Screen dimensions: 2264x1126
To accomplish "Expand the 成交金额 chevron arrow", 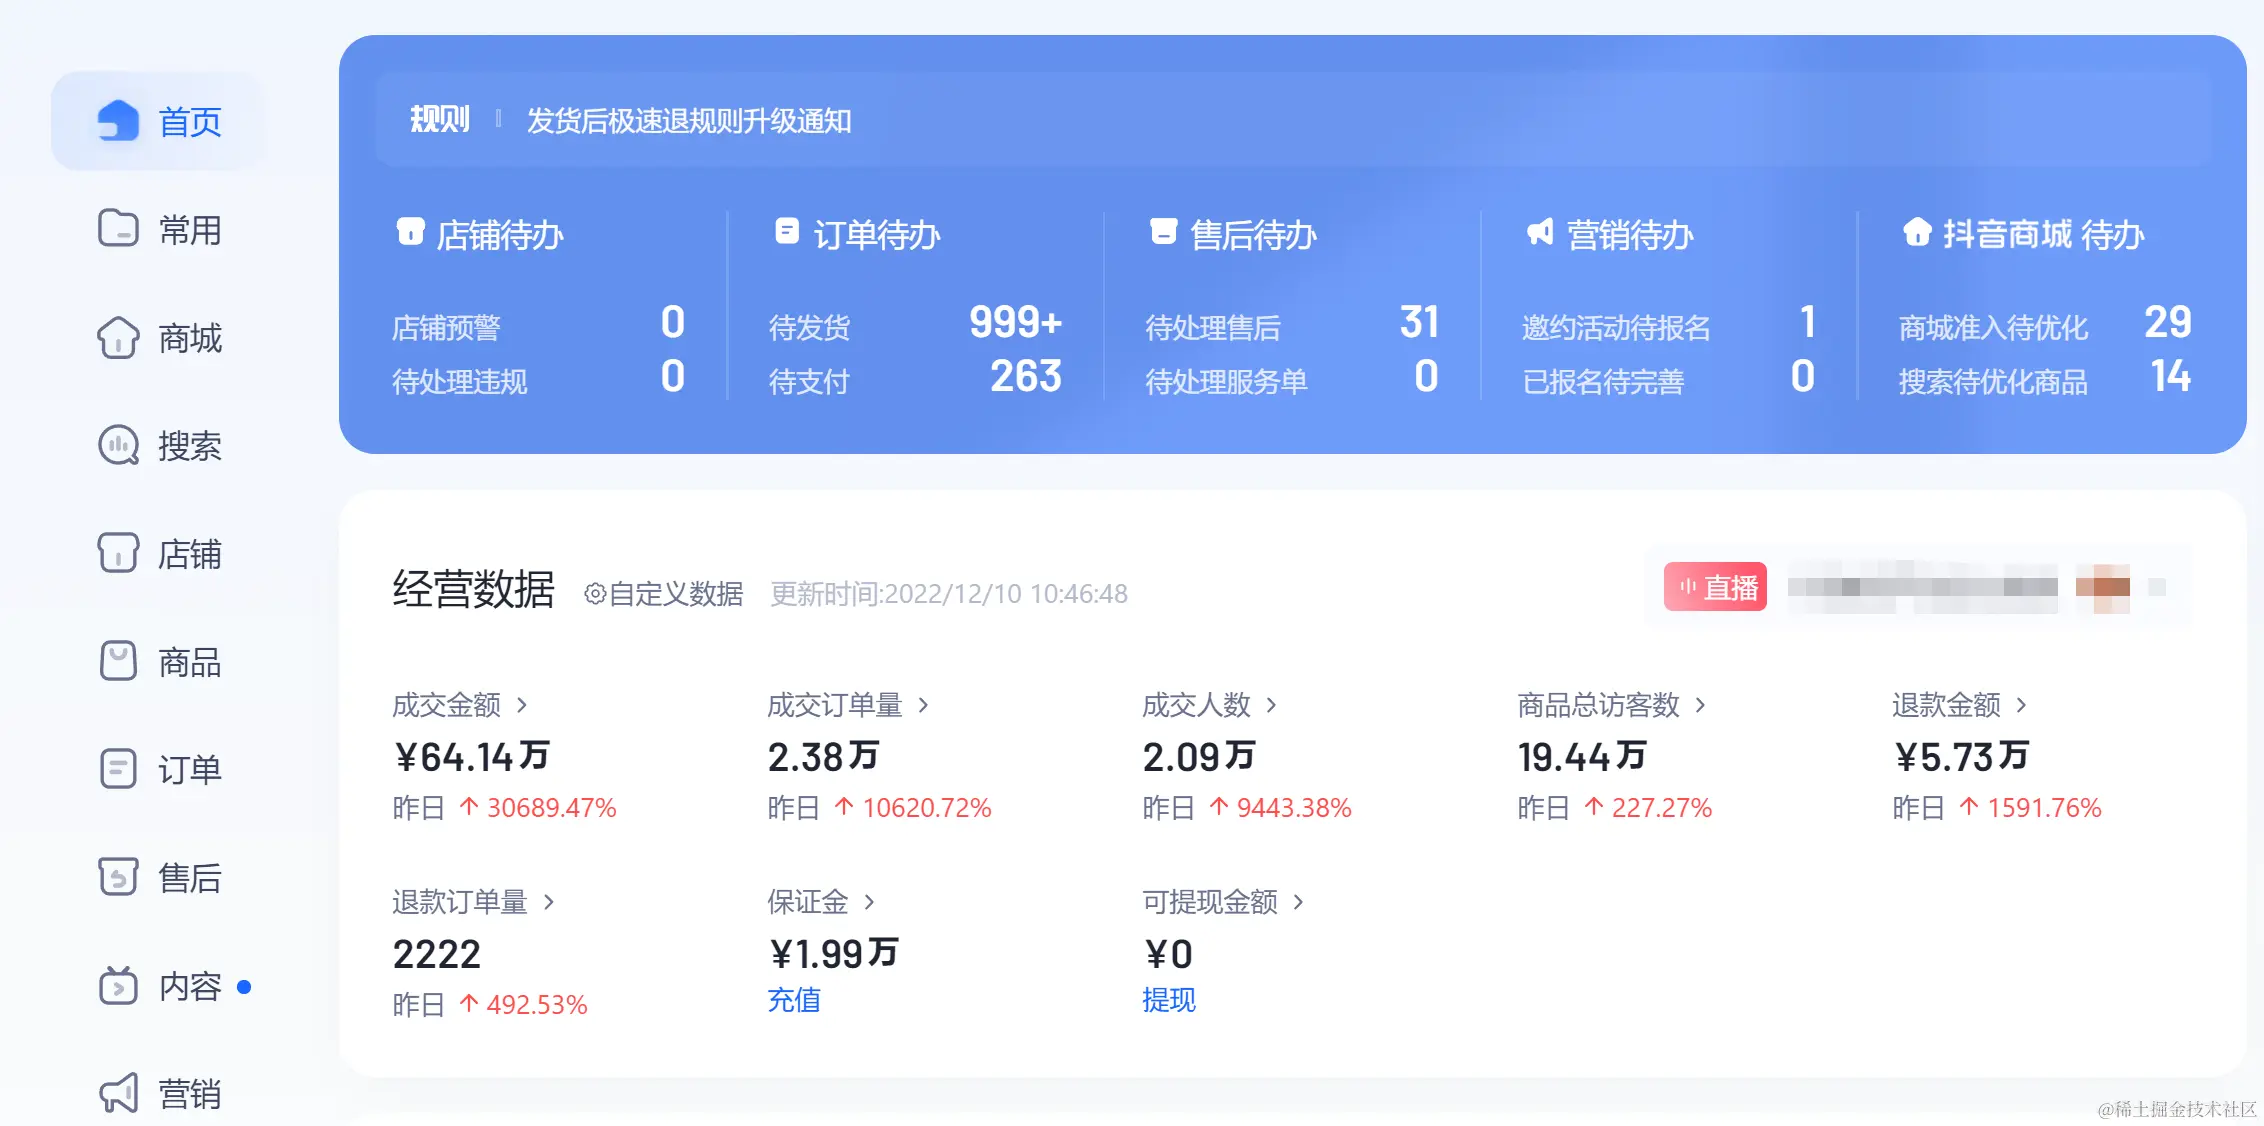I will coord(522,706).
